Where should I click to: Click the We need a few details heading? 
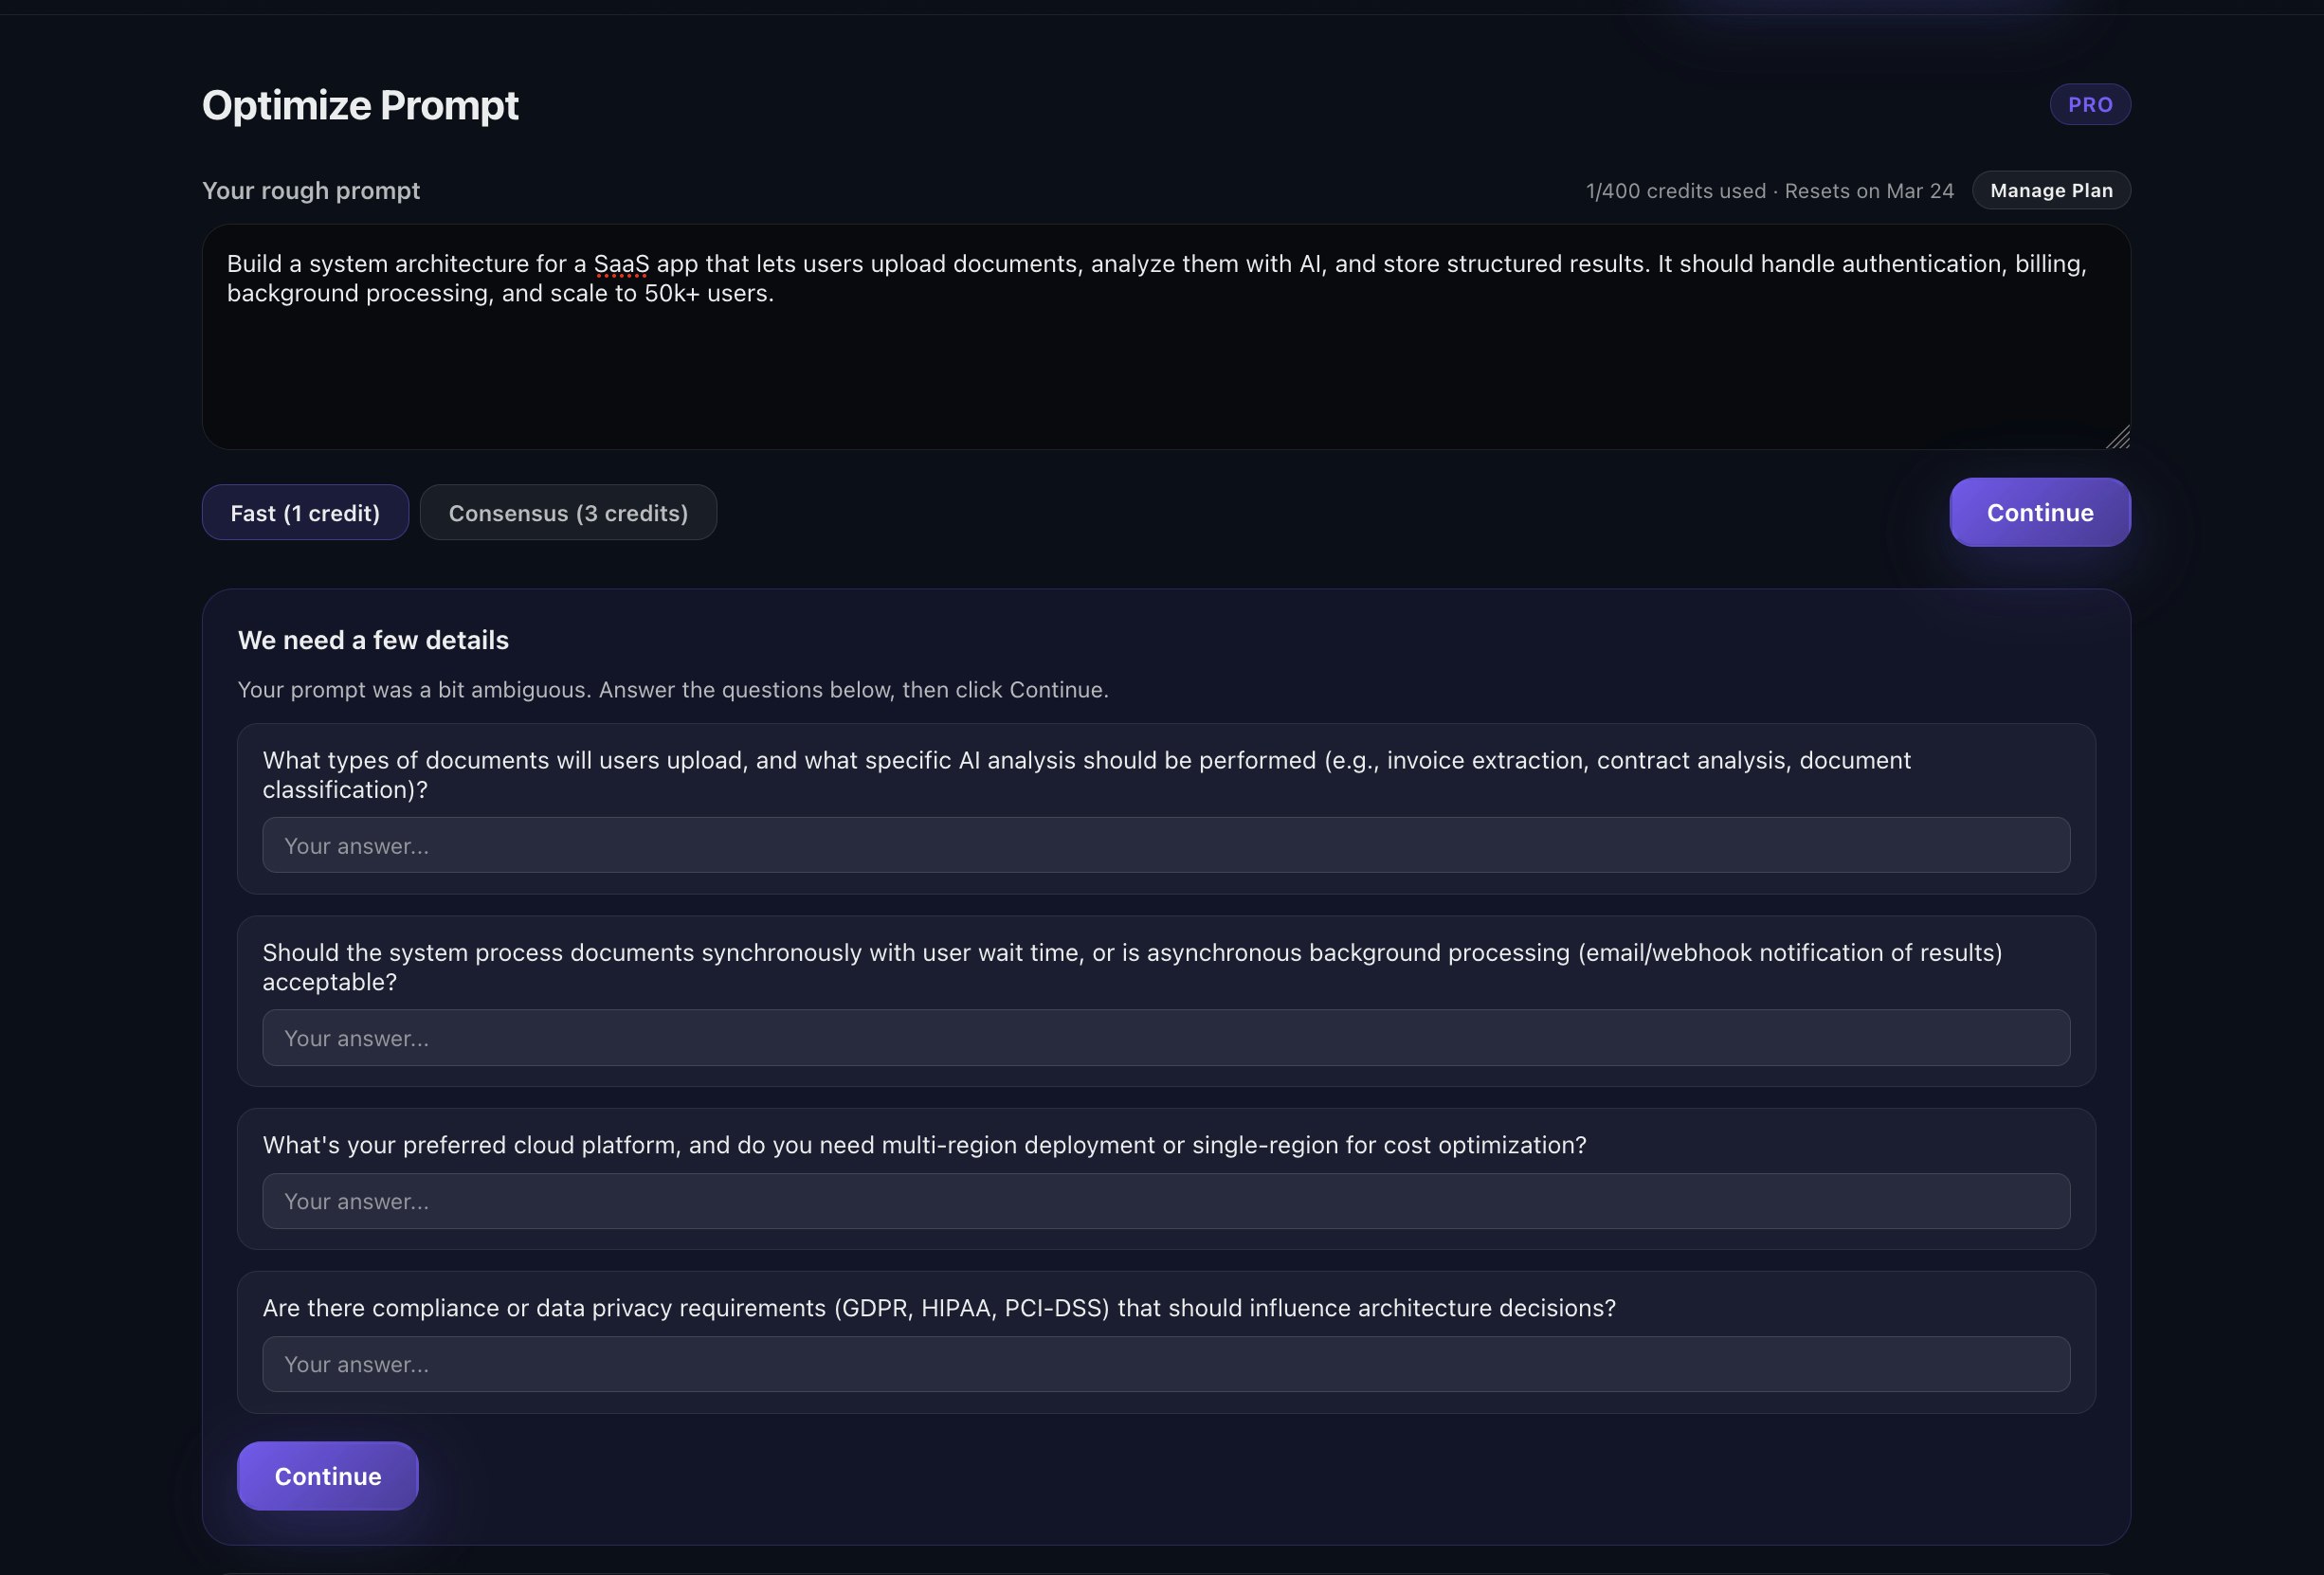tap(373, 640)
